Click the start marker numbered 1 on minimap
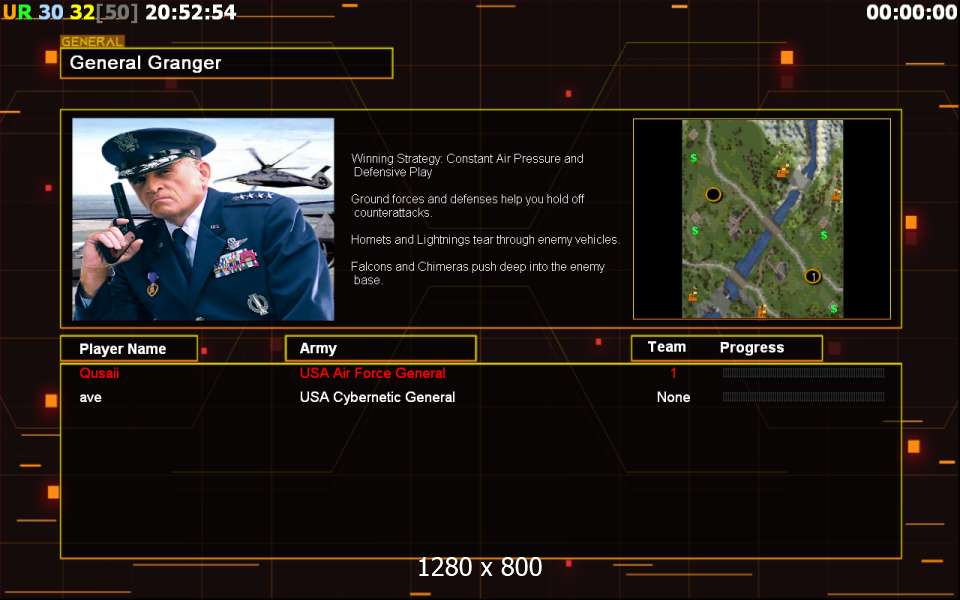 point(812,277)
